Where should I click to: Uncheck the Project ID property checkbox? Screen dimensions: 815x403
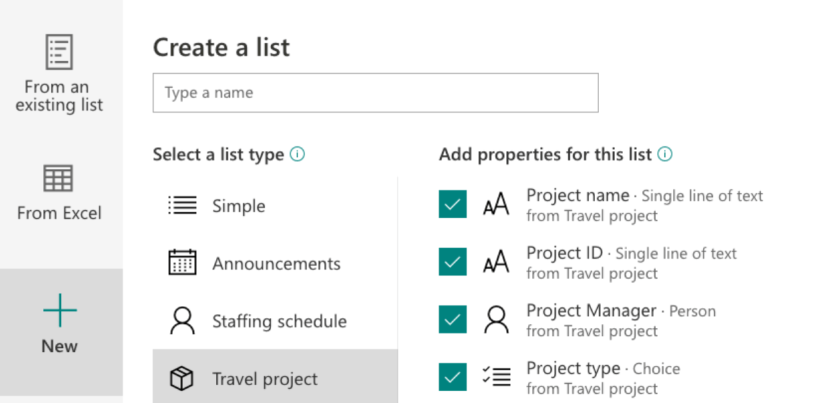click(x=453, y=262)
